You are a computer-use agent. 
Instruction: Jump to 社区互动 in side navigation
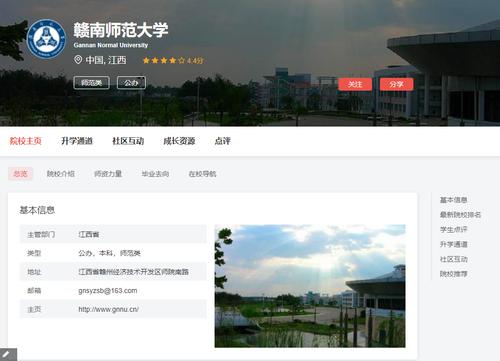(x=453, y=259)
